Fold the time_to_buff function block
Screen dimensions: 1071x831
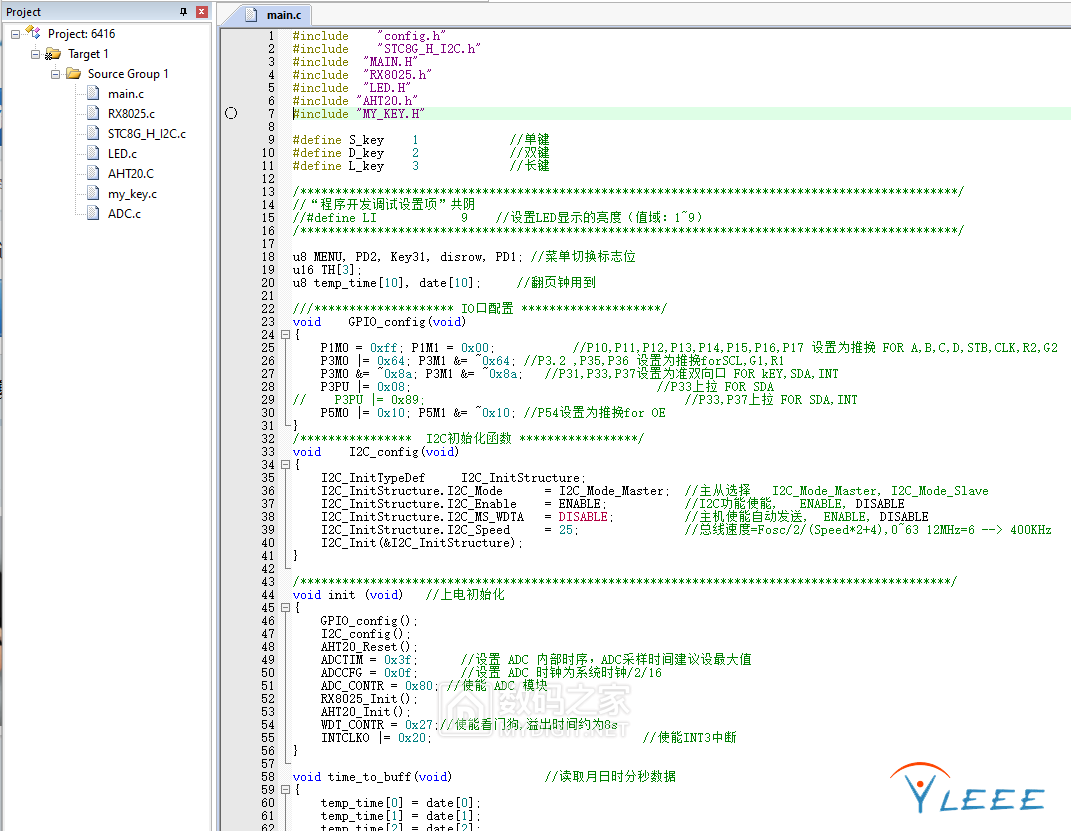[286, 789]
